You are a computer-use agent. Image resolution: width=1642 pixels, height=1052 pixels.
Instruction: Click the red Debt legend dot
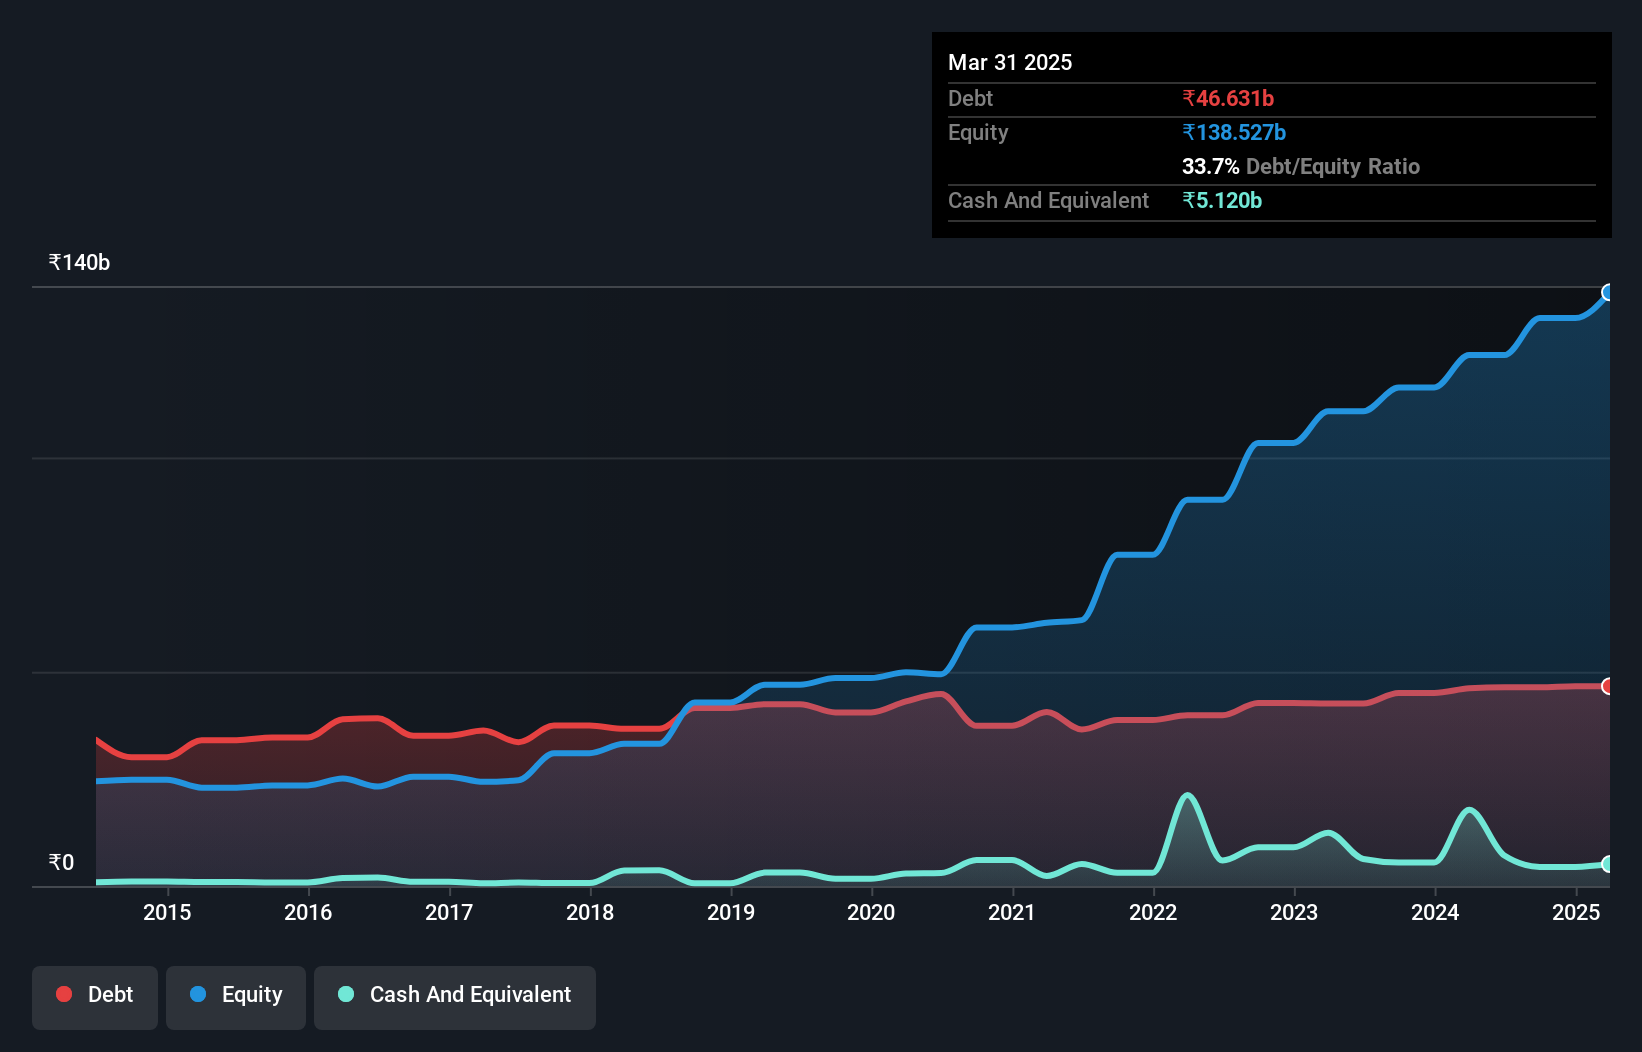coord(62,994)
